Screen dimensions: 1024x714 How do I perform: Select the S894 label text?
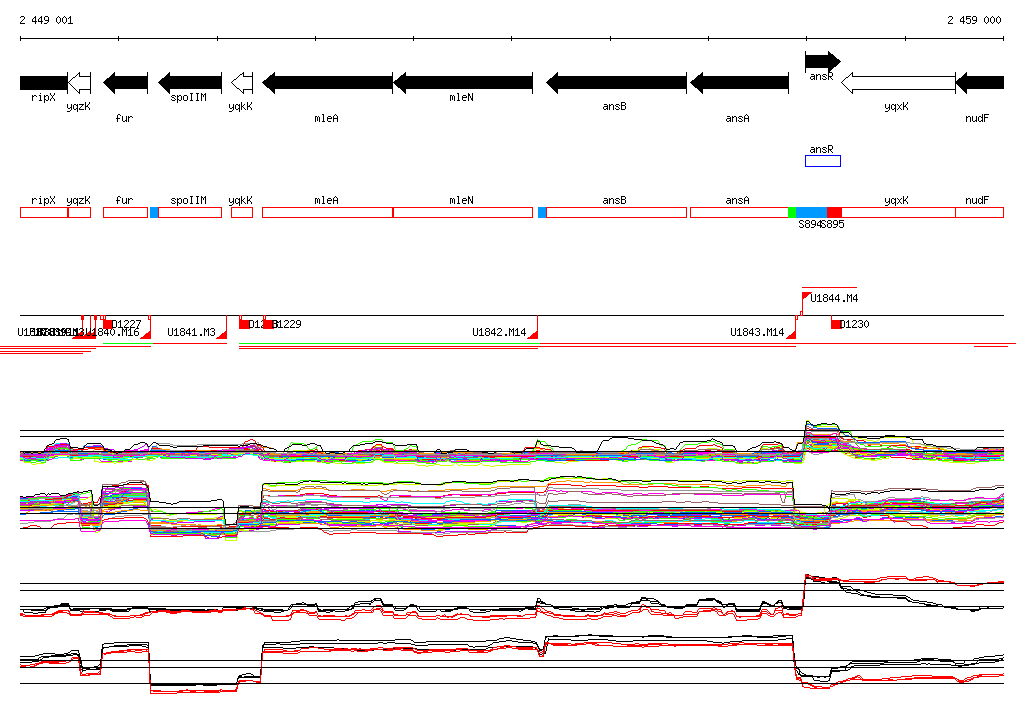(x=810, y=224)
